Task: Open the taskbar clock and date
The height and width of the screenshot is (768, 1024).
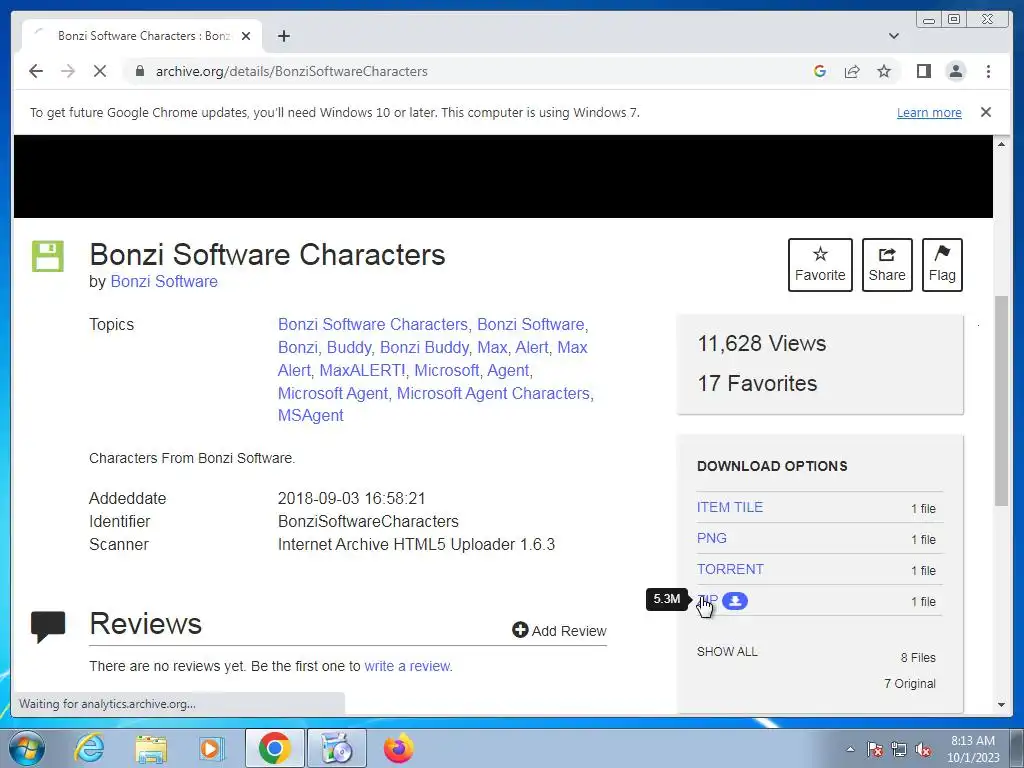Action: point(972,749)
